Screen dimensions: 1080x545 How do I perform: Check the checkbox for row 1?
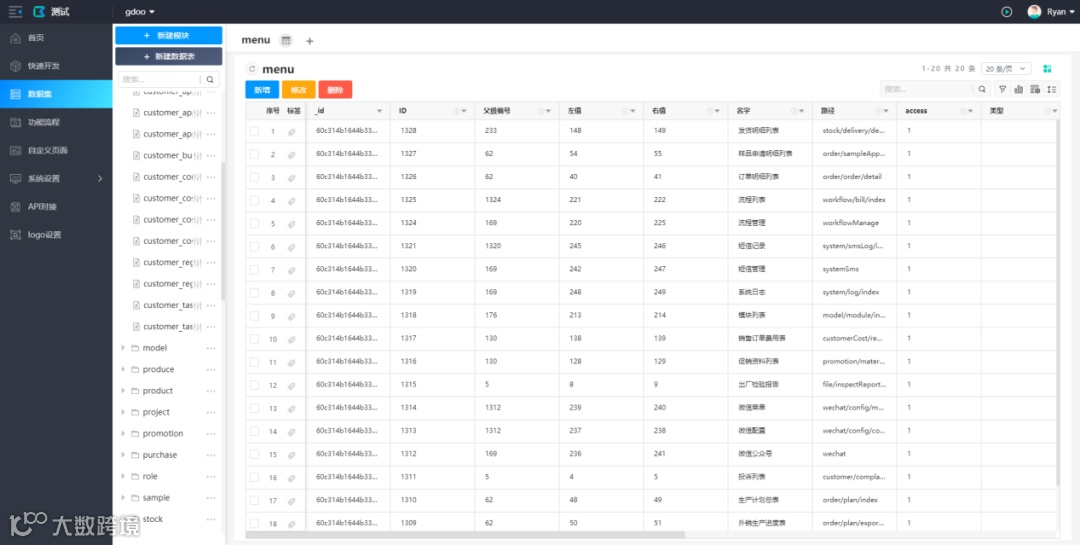pos(254,131)
